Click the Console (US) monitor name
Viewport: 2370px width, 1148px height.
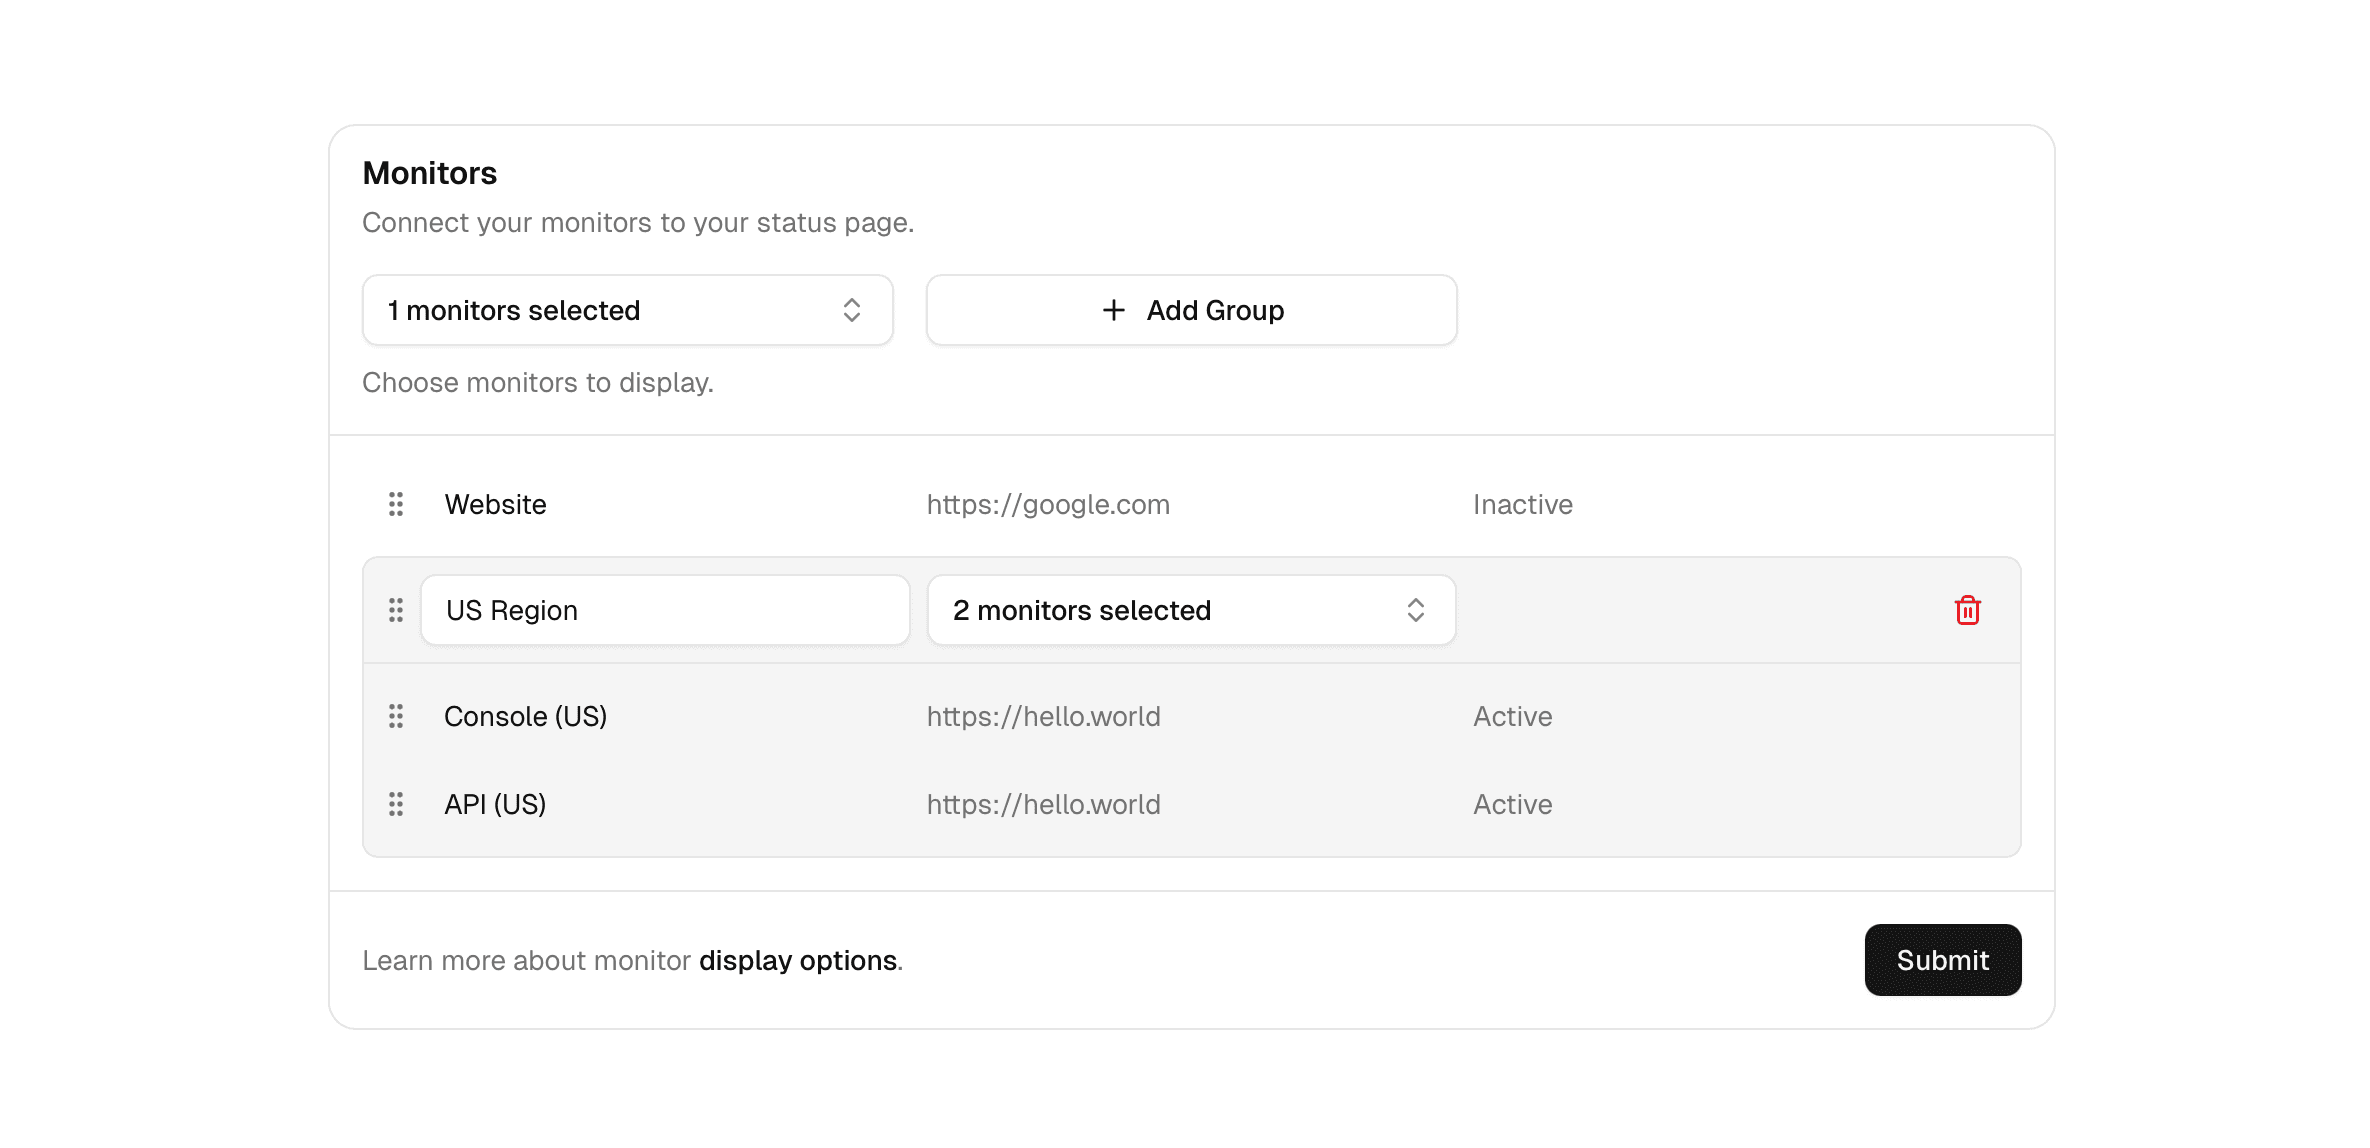[525, 716]
